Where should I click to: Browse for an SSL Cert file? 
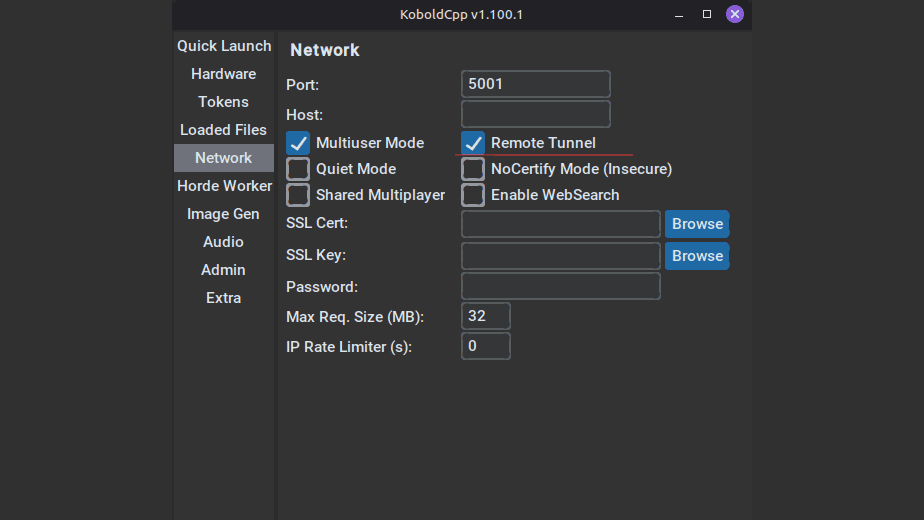(x=697, y=224)
